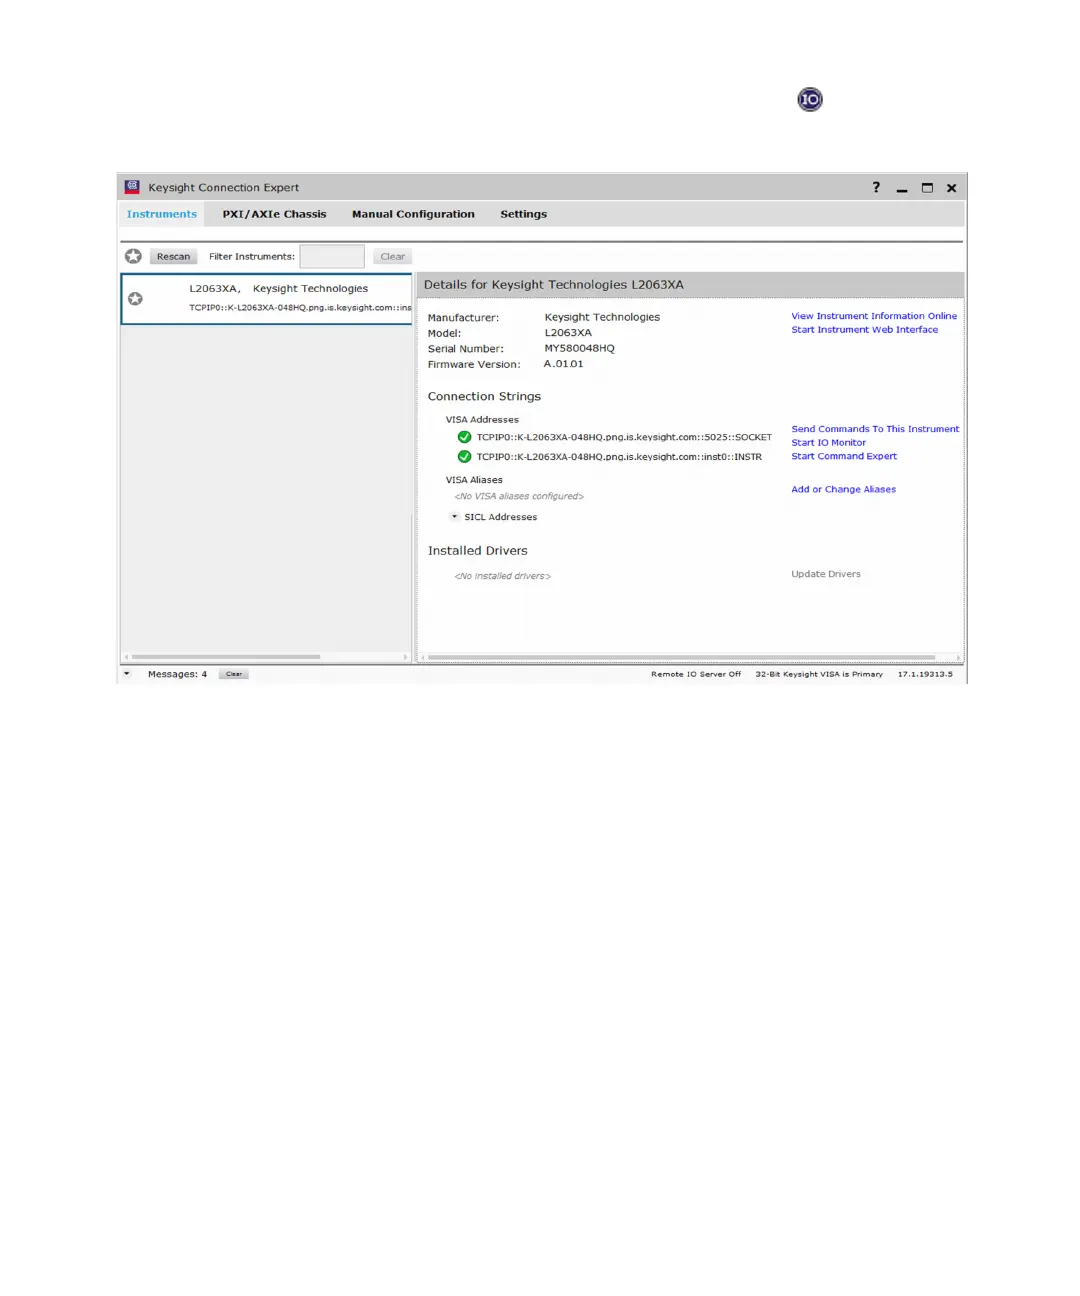1080x1296 pixels.
Task: Click green check icon for inst0 INSTR address
Action: (464, 457)
